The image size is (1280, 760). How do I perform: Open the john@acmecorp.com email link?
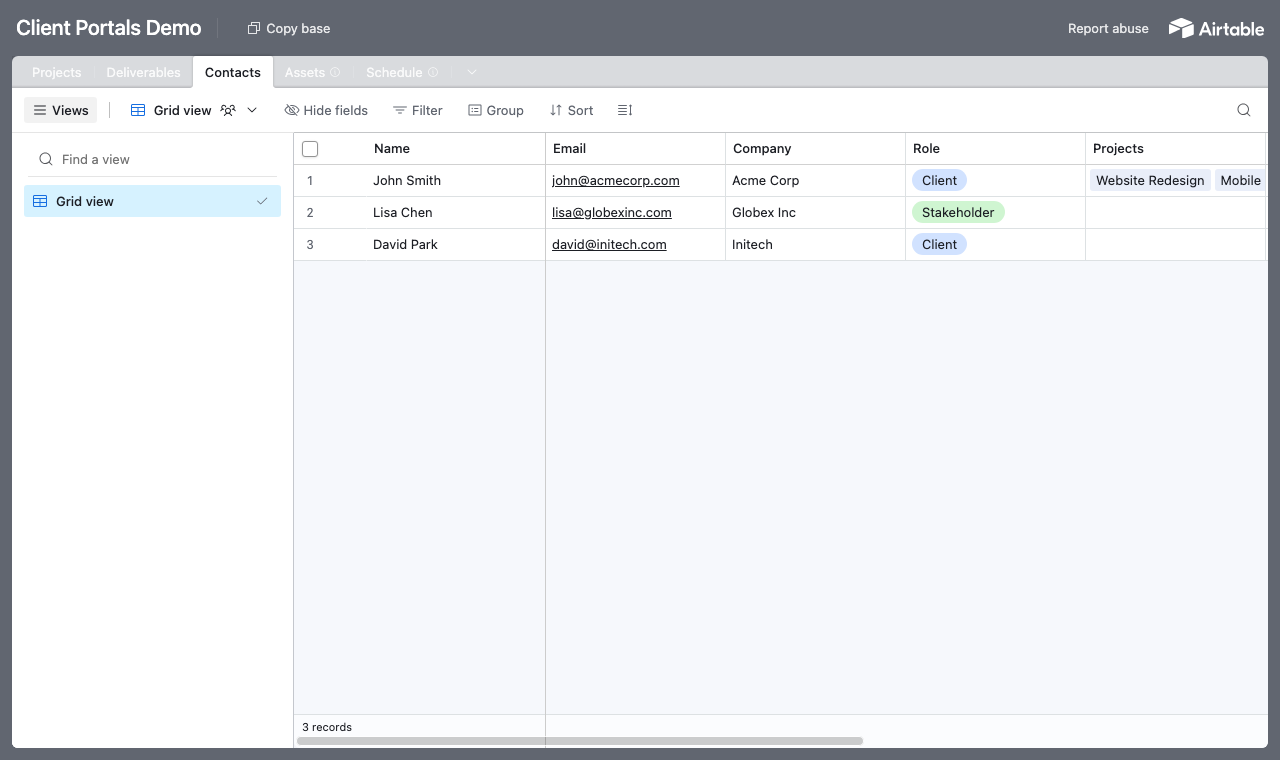(616, 181)
